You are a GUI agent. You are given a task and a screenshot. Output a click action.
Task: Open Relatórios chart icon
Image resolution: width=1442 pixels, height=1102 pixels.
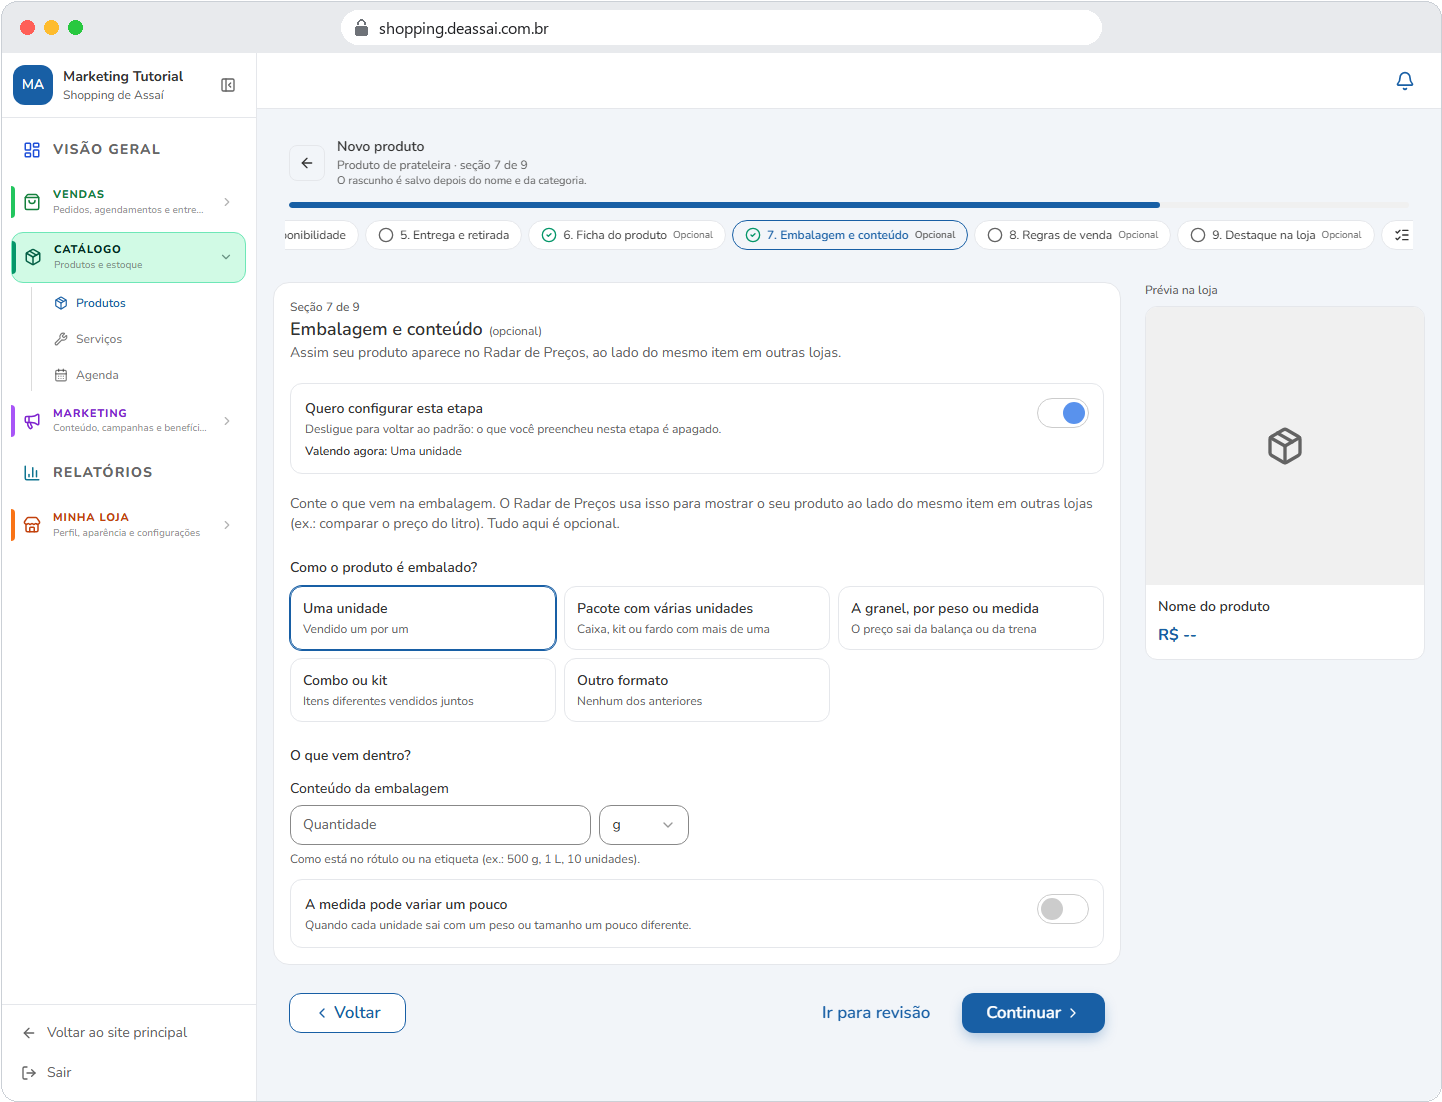(32, 472)
